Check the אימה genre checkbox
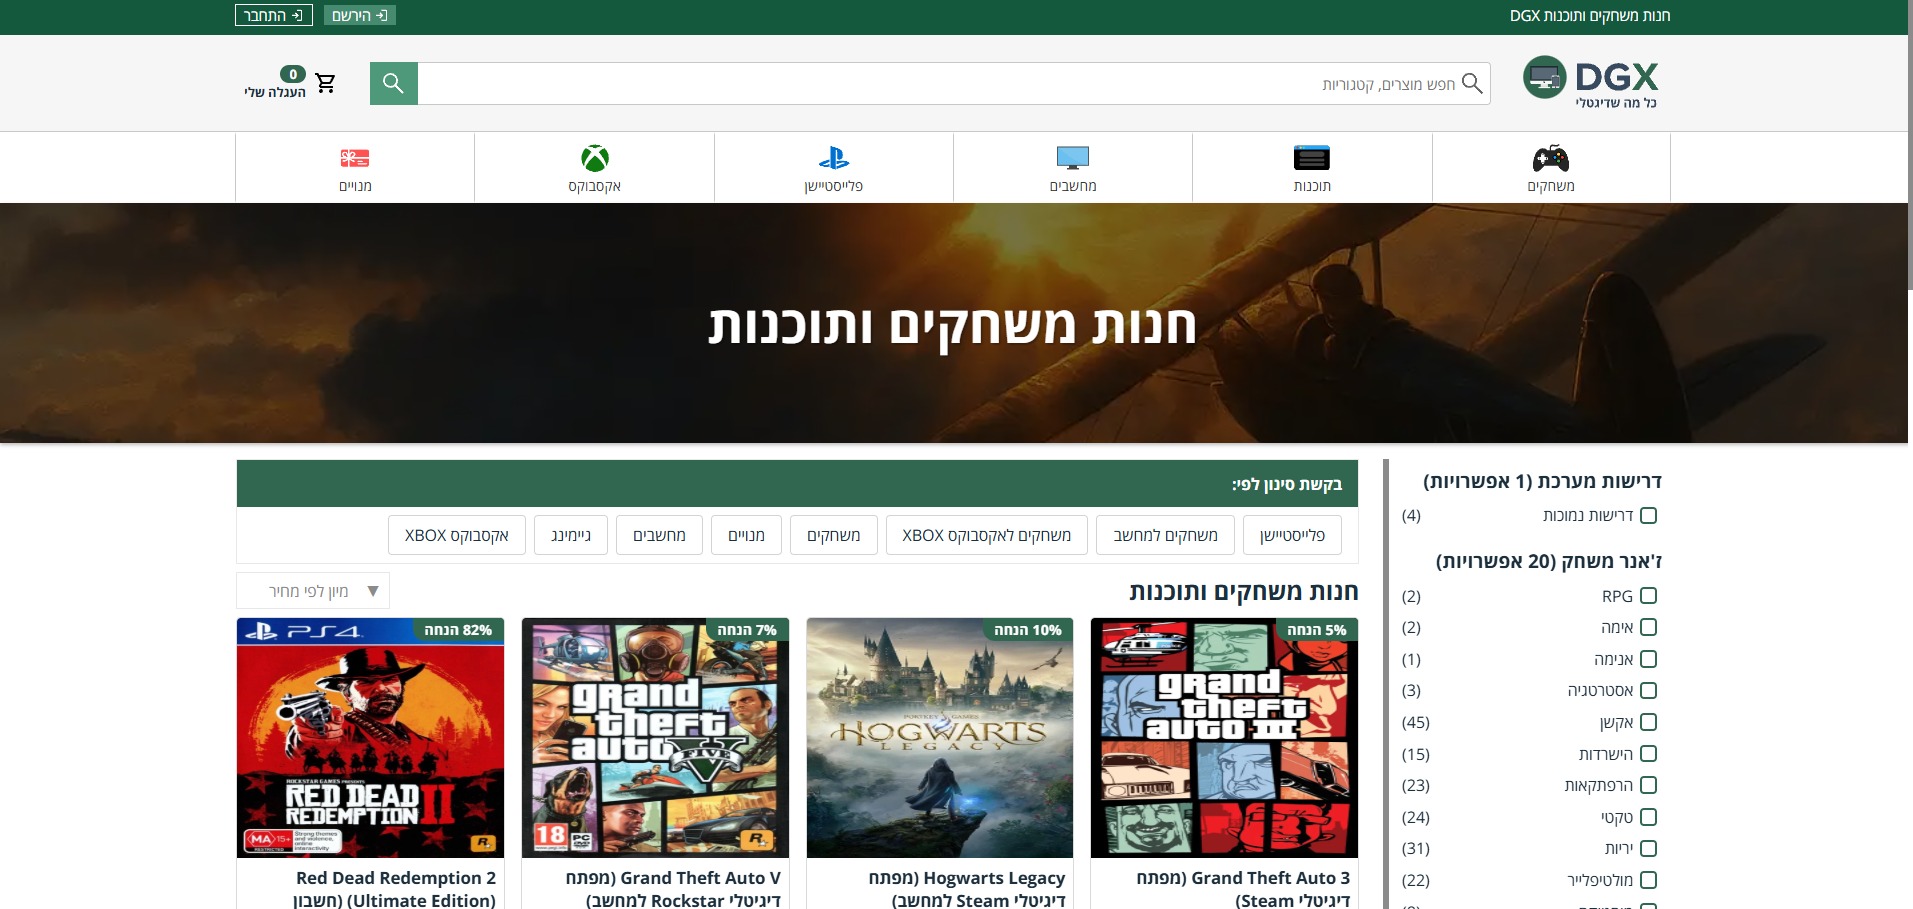Image resolution: width=1913 pixels, height=909 pixels. (x=1649, y=627)
